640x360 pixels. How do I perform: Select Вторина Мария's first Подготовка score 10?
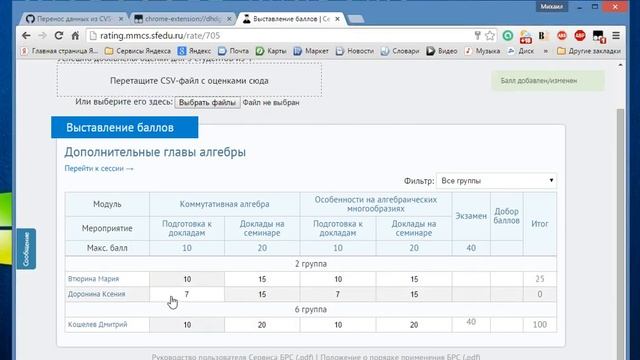(187, 279)
